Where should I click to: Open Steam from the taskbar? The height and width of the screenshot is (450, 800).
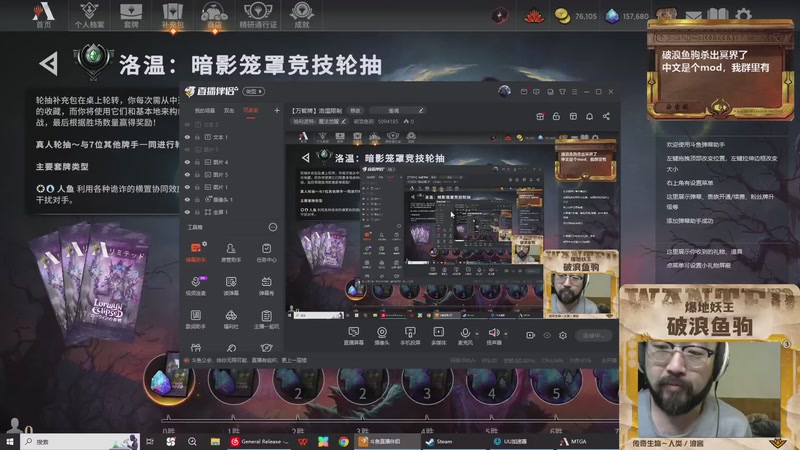[x=439, y=442]
